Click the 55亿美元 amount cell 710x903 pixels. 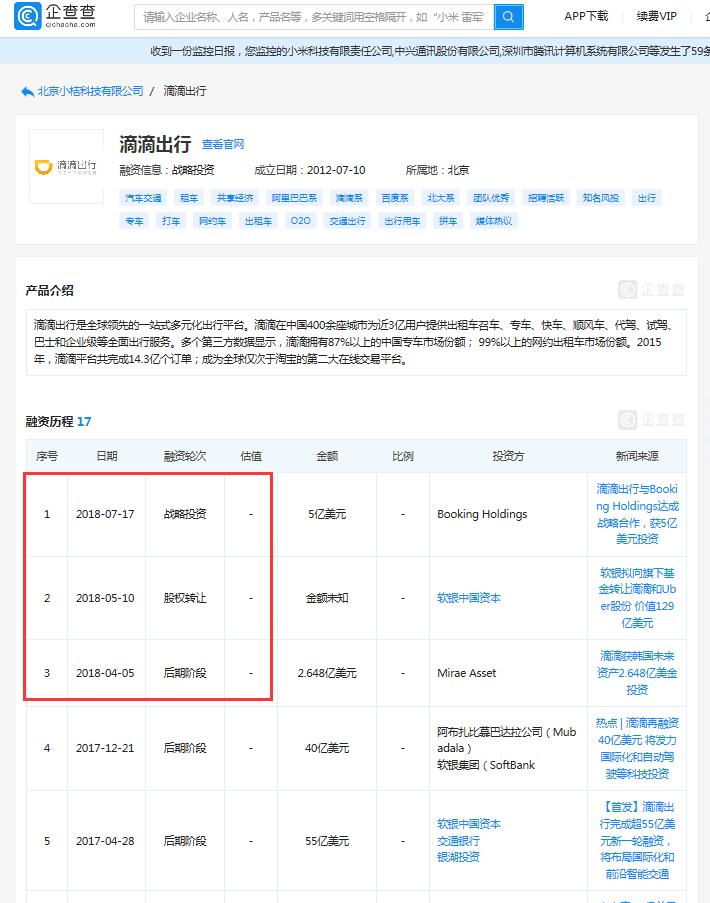327,841
